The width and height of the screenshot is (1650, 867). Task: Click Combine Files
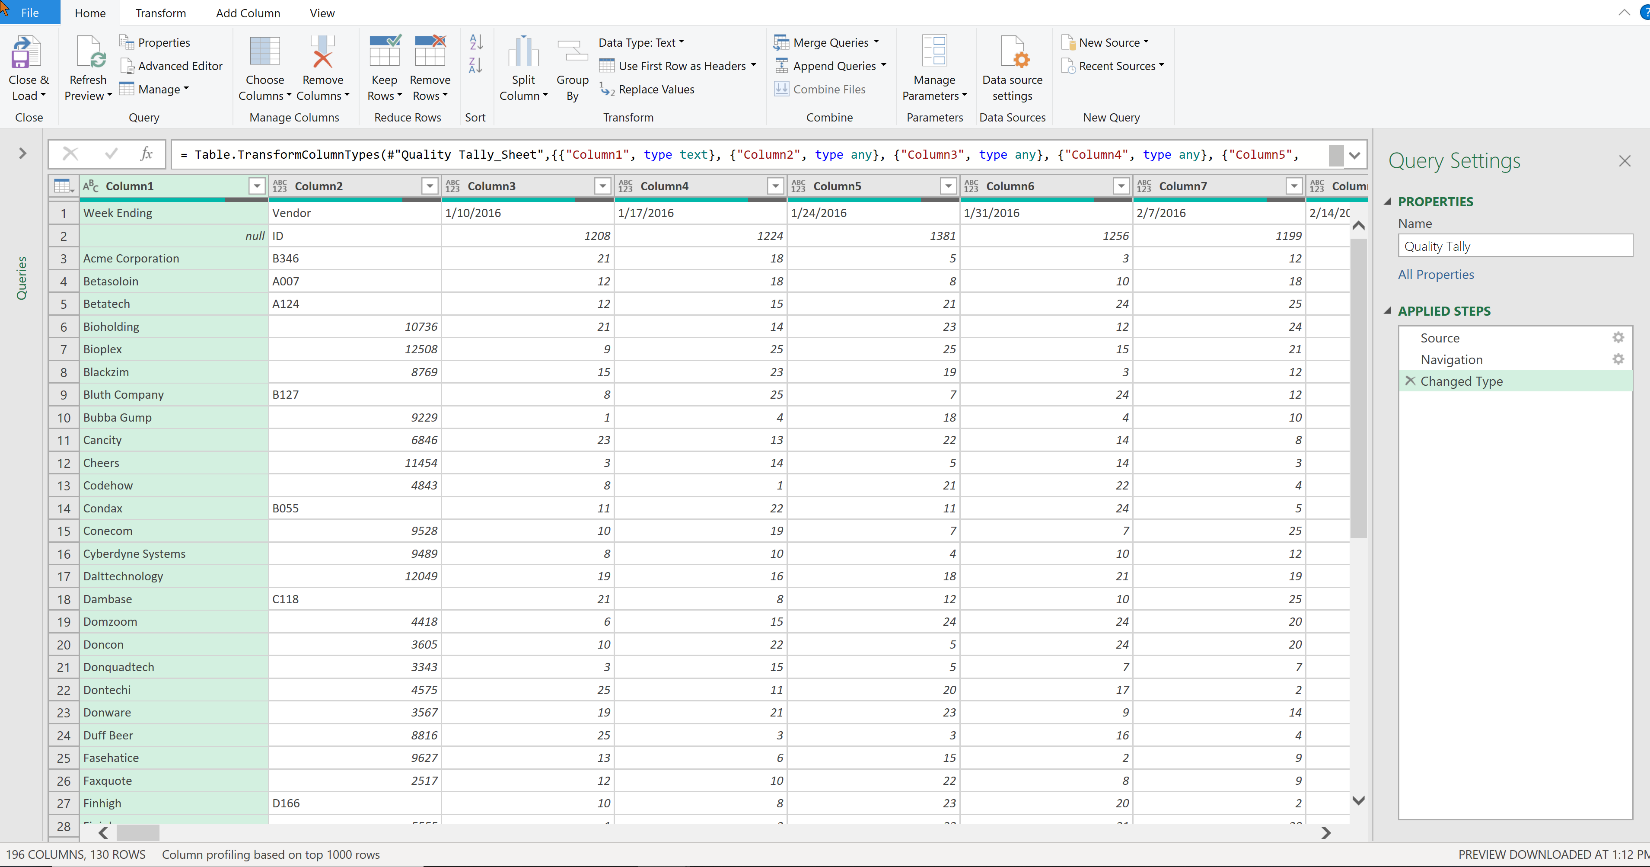point(820,89)
